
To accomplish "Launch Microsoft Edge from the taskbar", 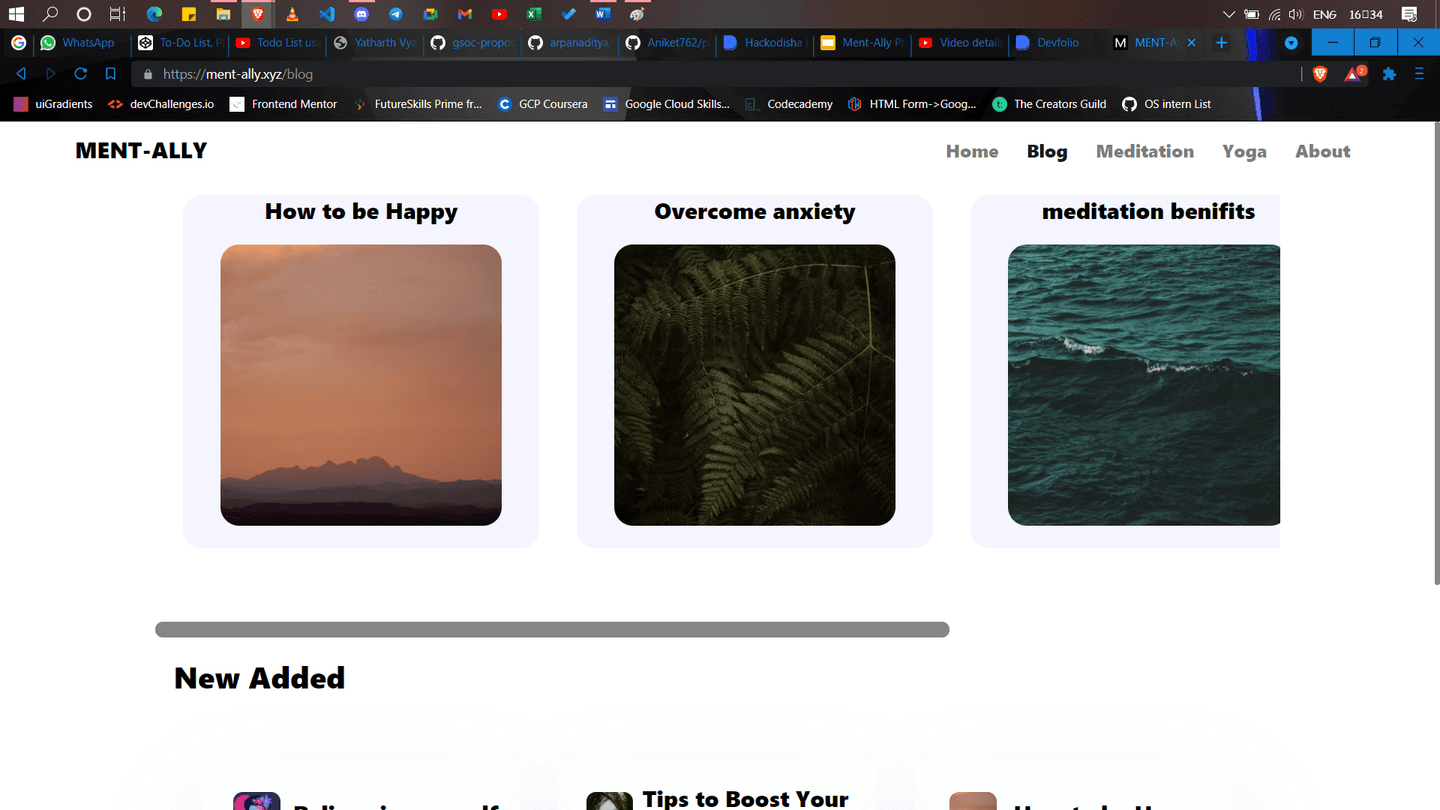I will pyautogui.click(x=154, y=14).
